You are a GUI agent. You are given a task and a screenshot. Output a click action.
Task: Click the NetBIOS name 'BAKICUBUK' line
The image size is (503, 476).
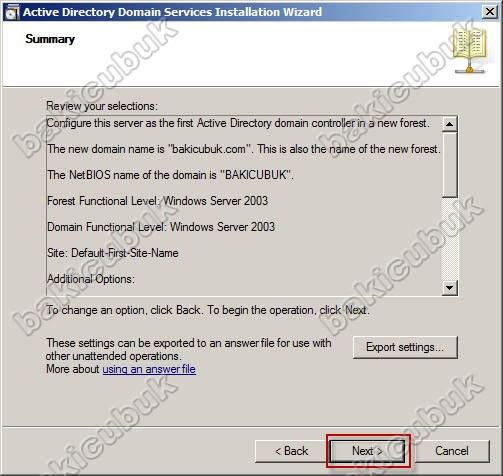click(170, 175)
